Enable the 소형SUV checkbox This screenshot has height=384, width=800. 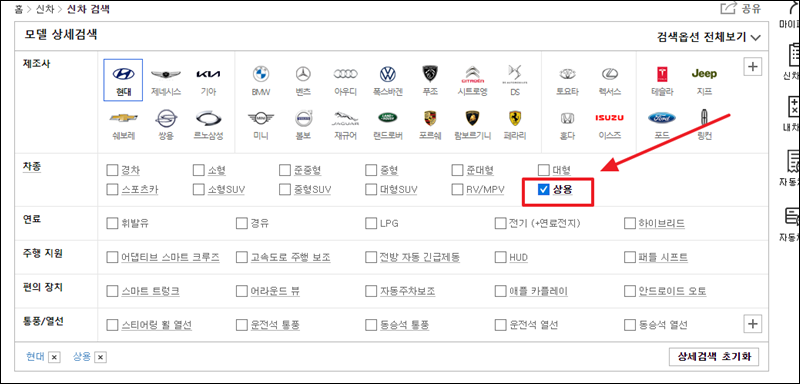[x=198, y=190]
